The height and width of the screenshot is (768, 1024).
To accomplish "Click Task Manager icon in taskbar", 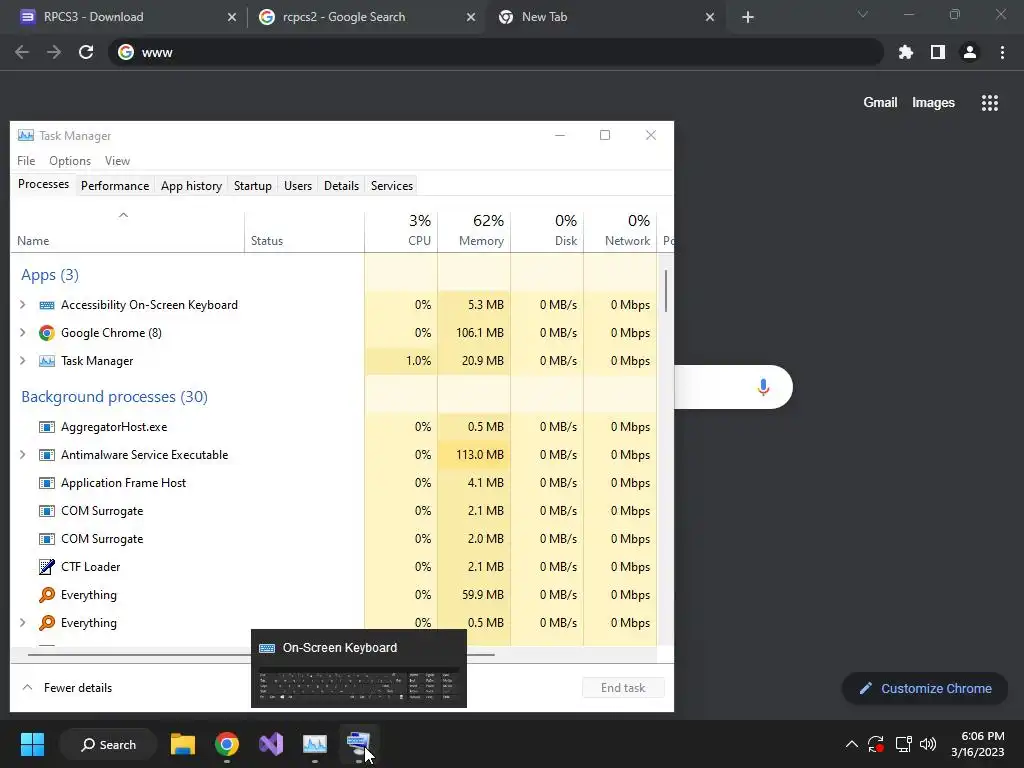I will (315, 744).
